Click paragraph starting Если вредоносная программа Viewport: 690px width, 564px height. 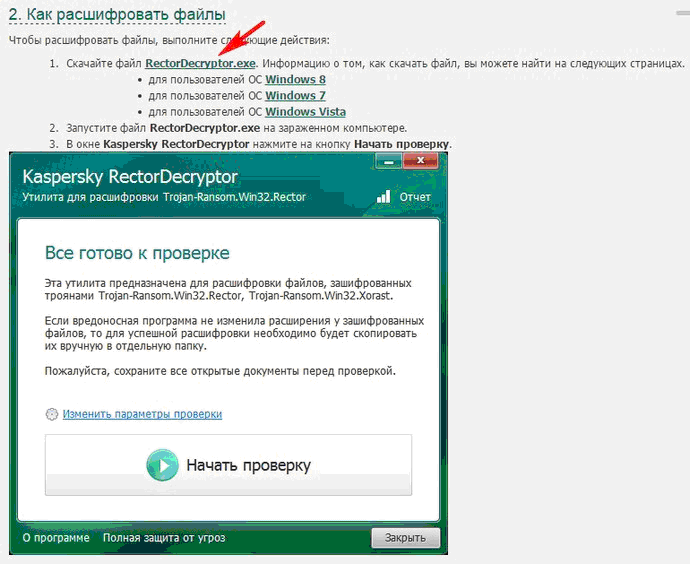(235, 333)
